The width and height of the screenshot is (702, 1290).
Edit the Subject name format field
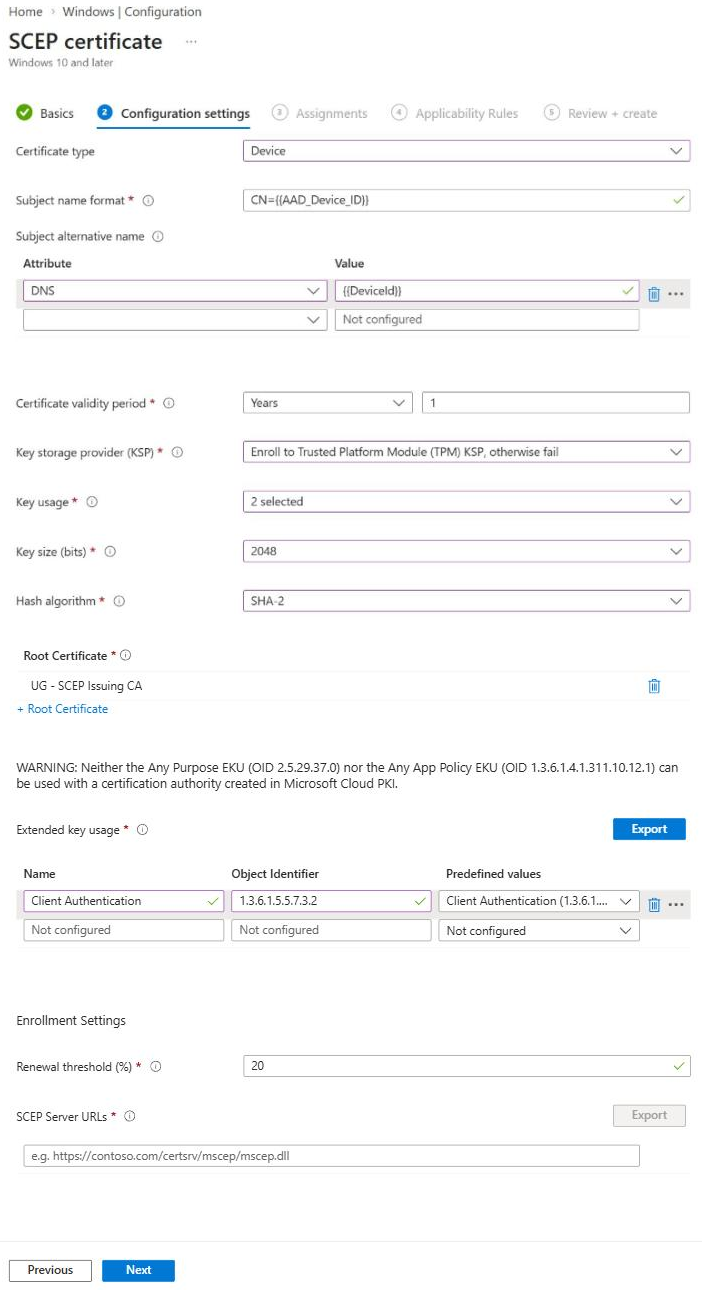[466, 200]
